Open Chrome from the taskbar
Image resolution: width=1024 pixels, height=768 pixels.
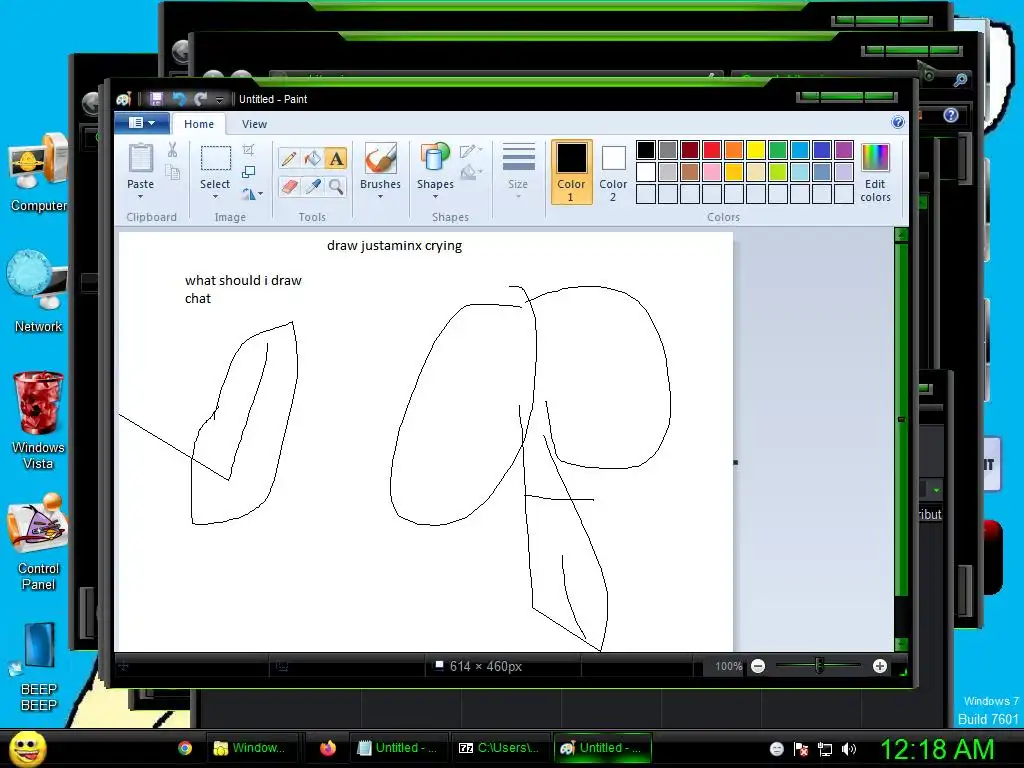tap(185, 748)
